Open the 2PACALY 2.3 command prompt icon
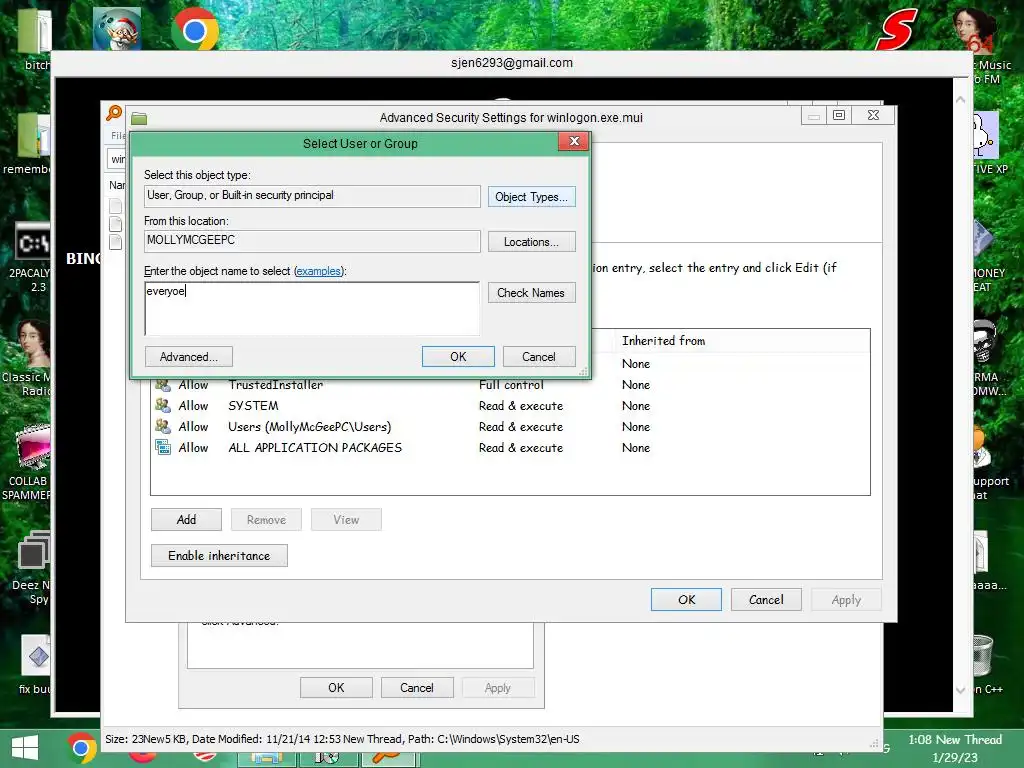The width and height of the screenshot is (1024, 768). point(32,242)
